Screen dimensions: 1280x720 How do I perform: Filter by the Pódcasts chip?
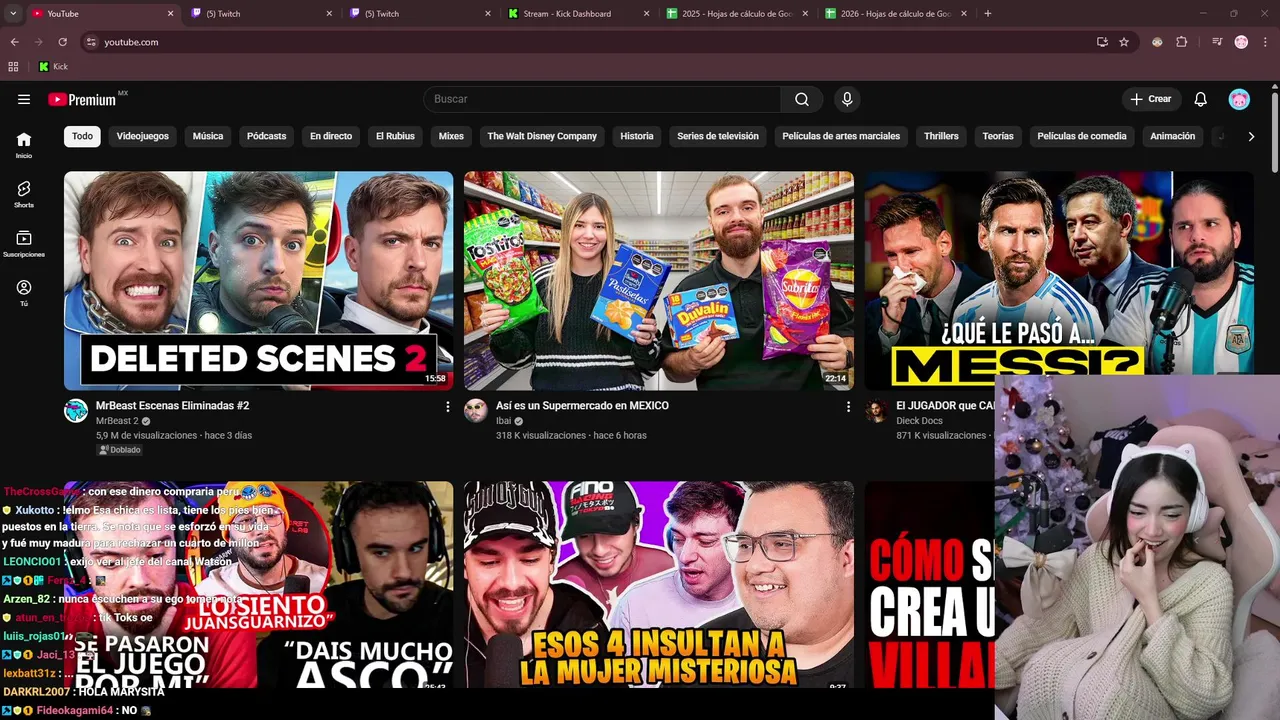coord(267,136)
